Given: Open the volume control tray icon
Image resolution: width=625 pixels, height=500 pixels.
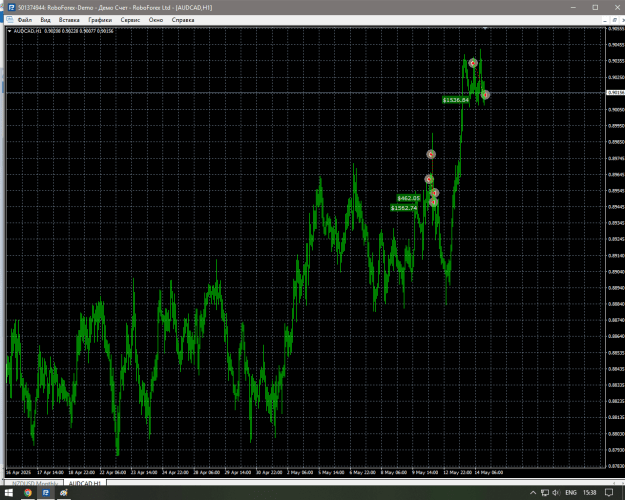Looking at the screenshot, I should (556, 493).
